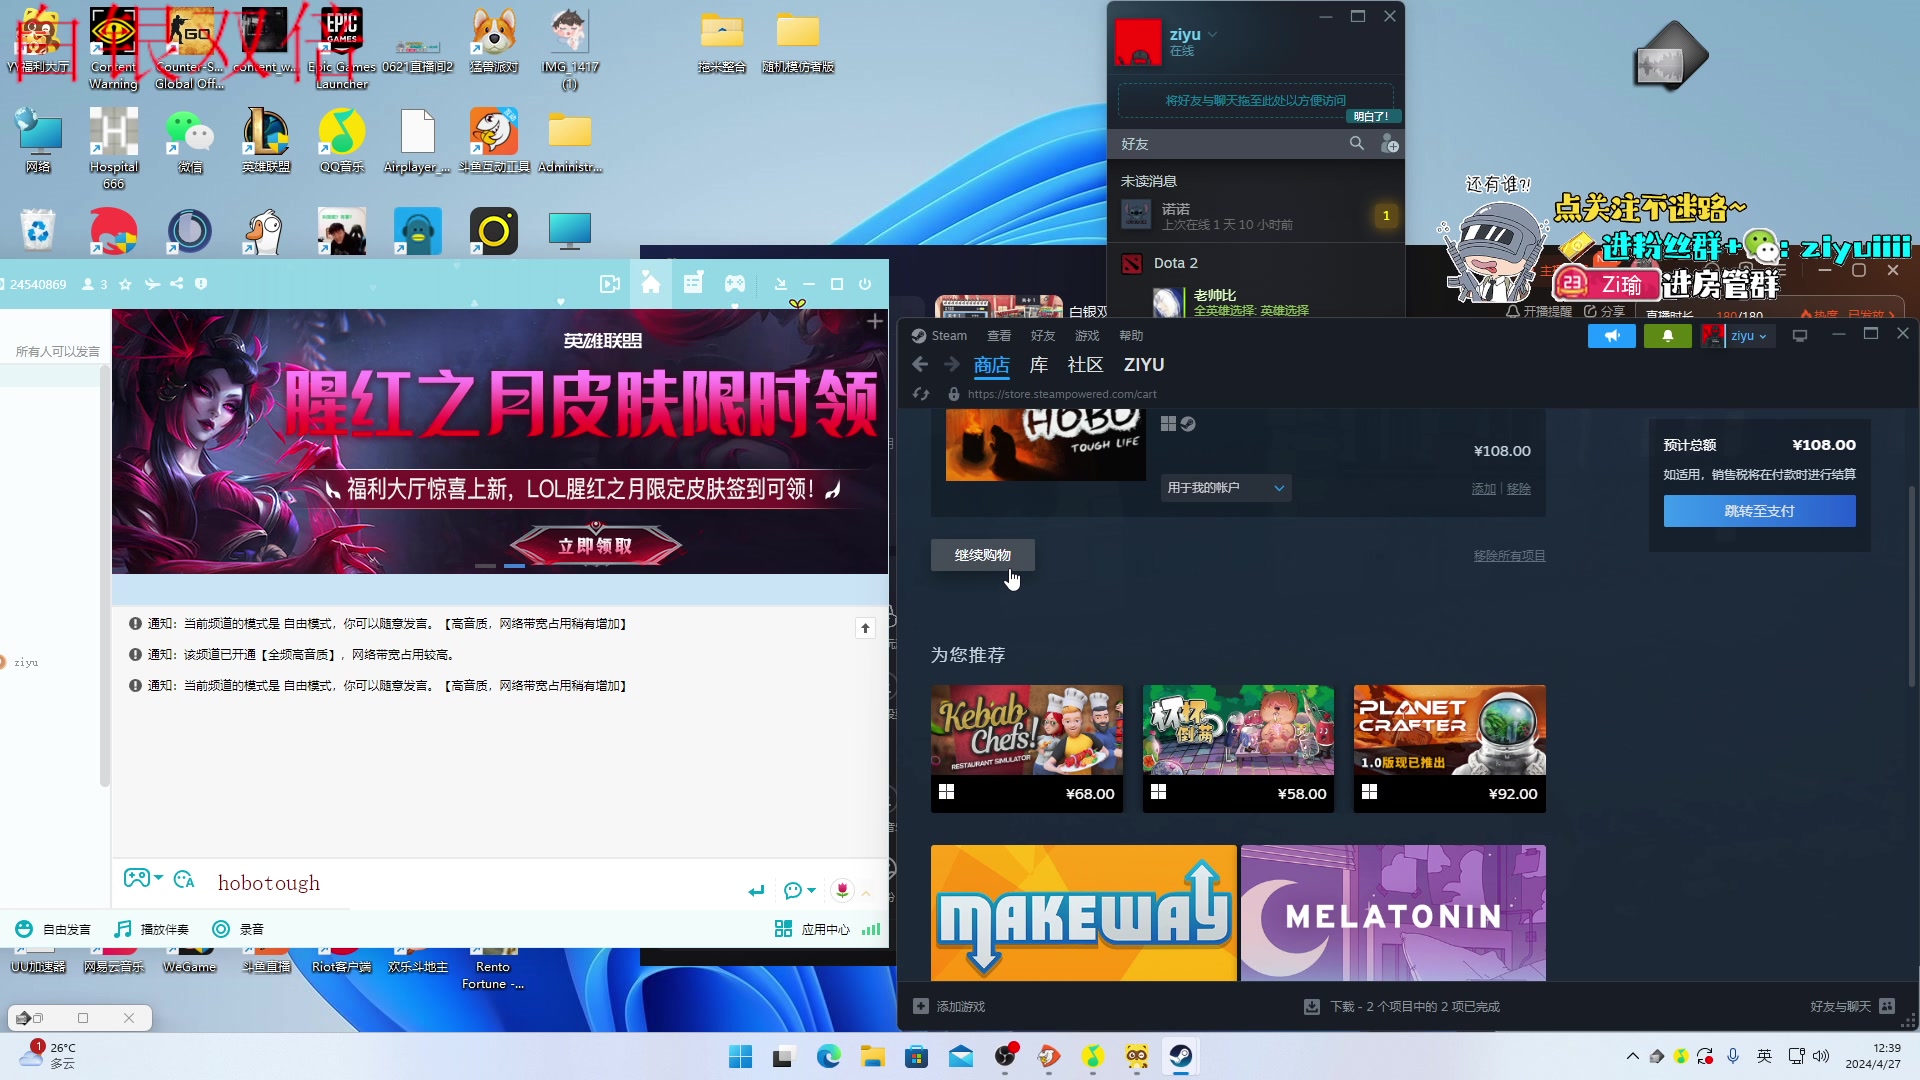Switch Steam to Big Picture mode icon
Screen dimensions: 1920x1080
coord(1800,336)
